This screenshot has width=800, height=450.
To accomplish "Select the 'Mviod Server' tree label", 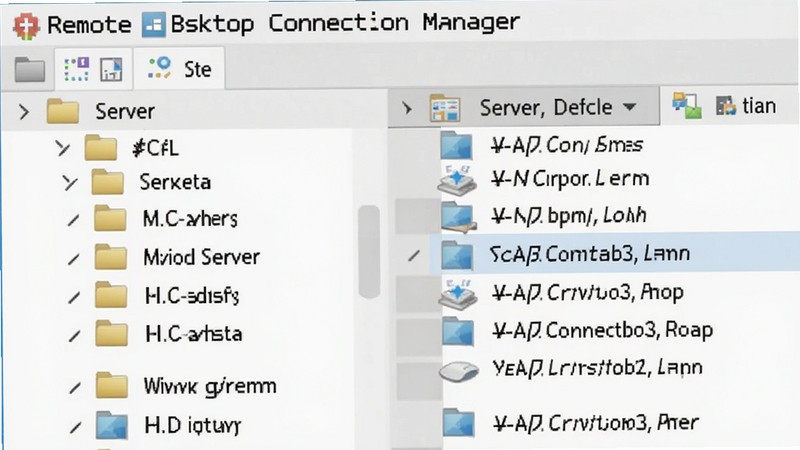I will (x=202, y=257).
